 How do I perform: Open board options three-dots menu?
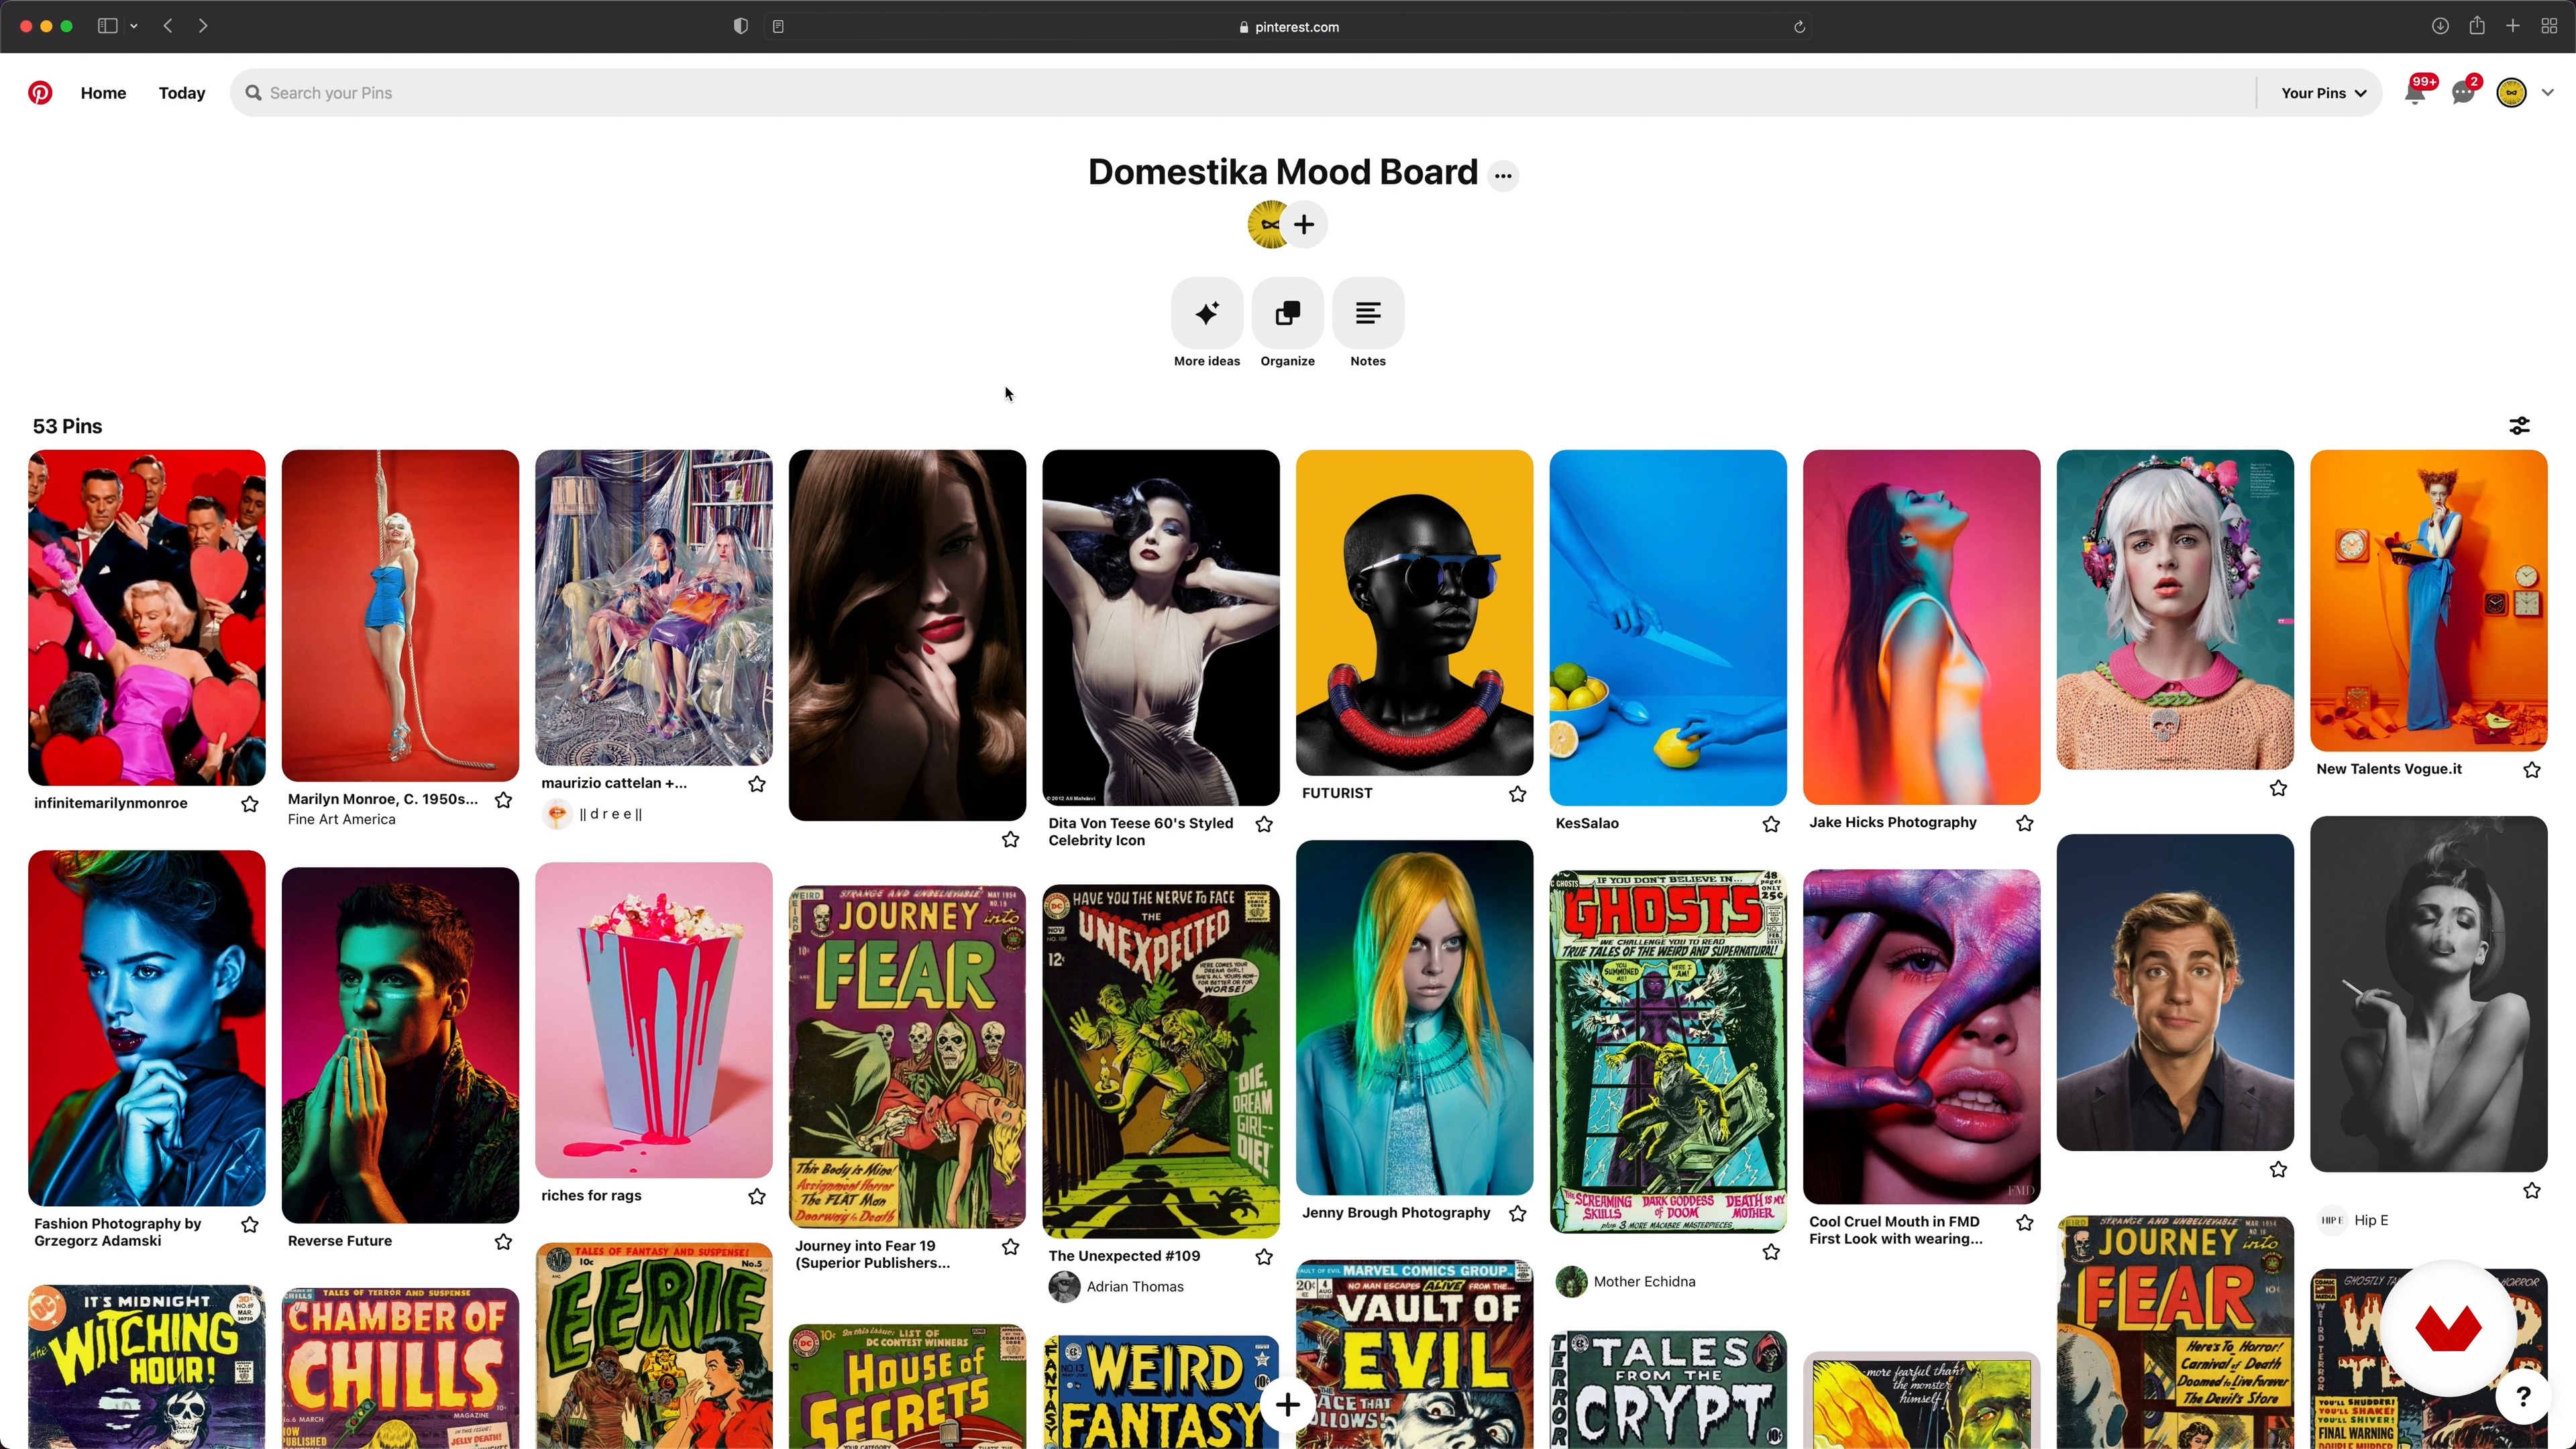pos(1502,176)
